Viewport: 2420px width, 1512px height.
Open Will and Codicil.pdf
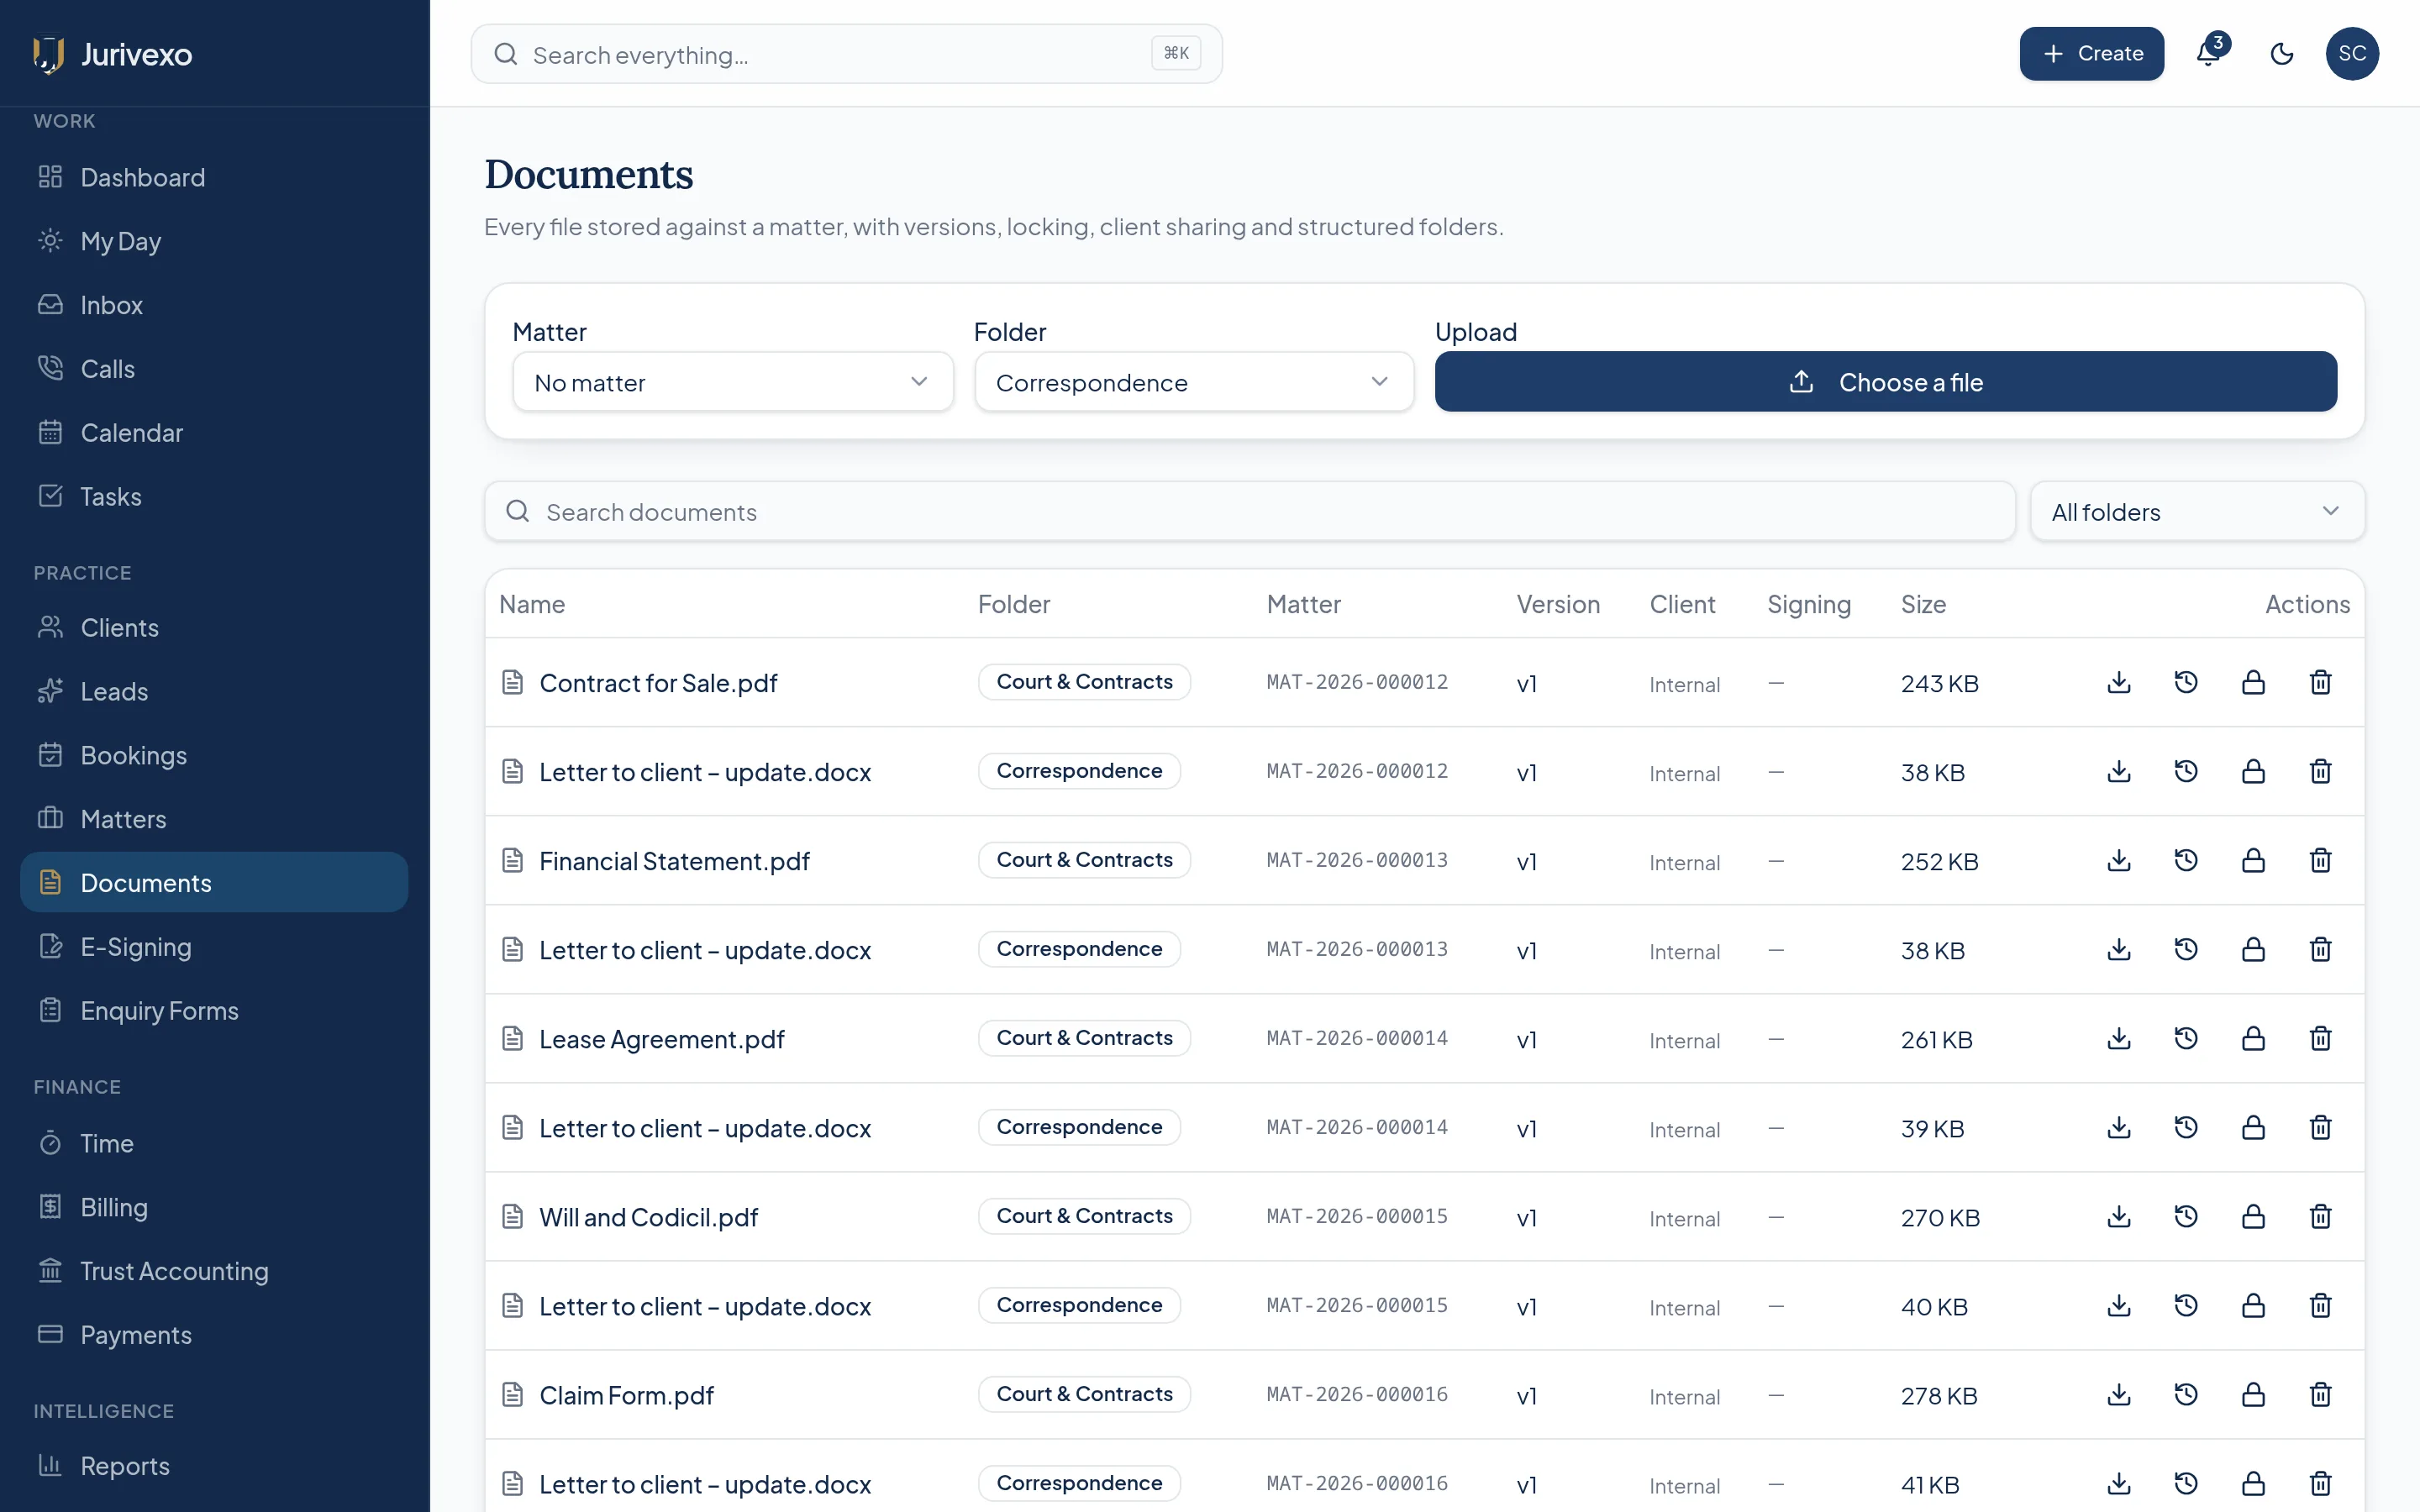coord(648,1217)
